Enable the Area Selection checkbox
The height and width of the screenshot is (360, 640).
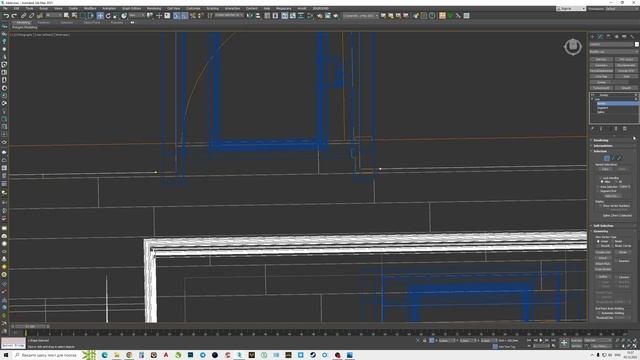[598, 187]
